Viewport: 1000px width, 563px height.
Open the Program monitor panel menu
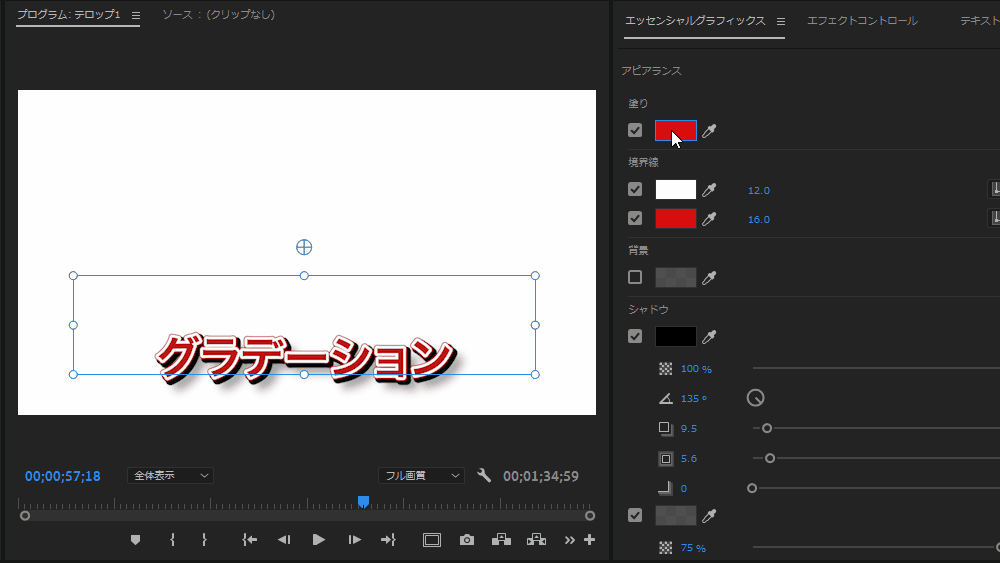click(x=136, y=15)
